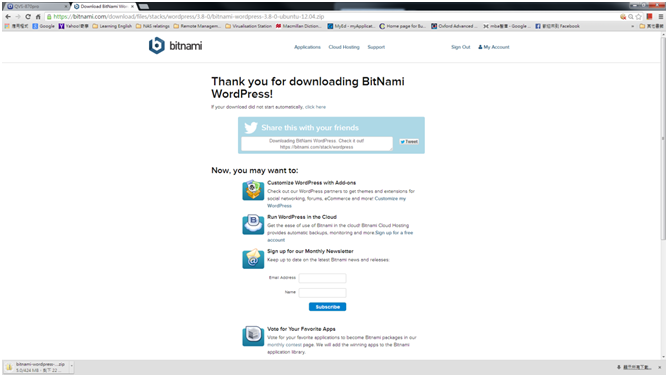The width and height of the screenshot is (669, 377).
Task: Click the address bar URL
Action: (189, 17)
